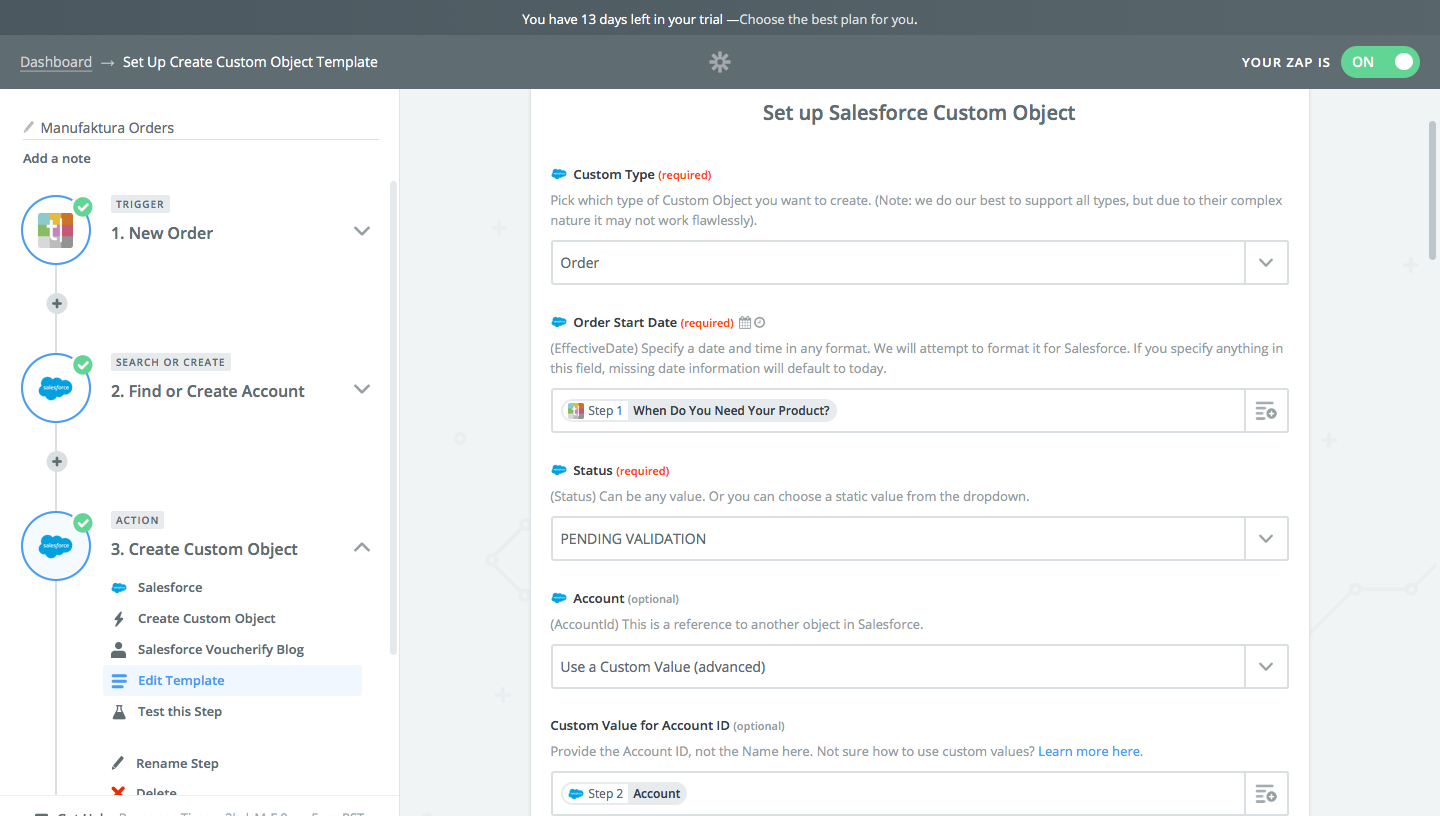Open the Custom Type dropdown
Image resolution: width=1440 pixels, height=816 pixels.
1266,263
